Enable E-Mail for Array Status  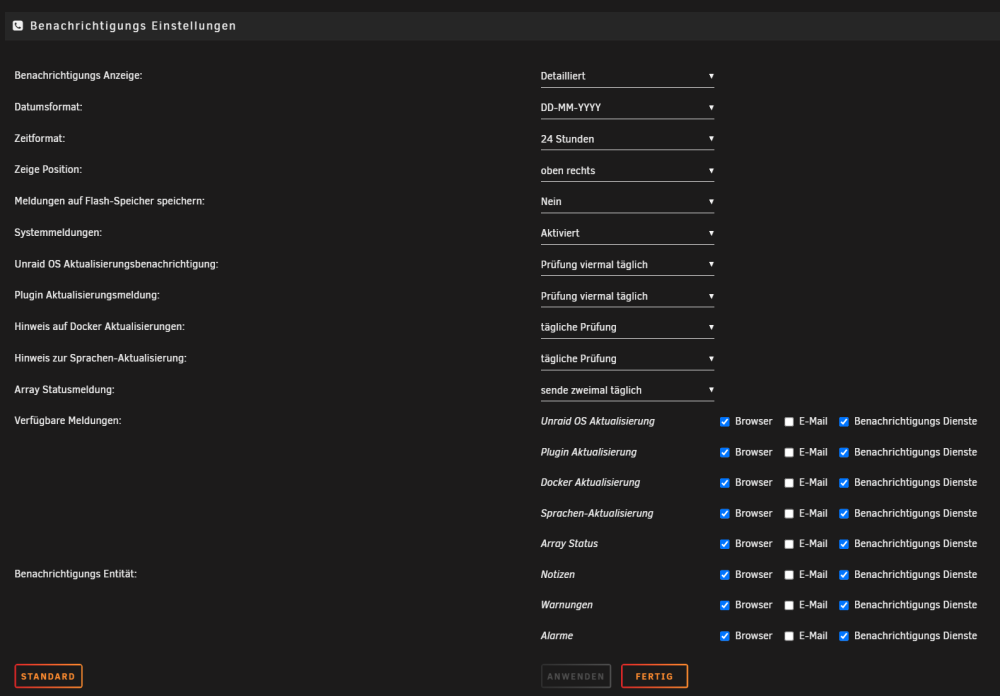click(789, 544)
